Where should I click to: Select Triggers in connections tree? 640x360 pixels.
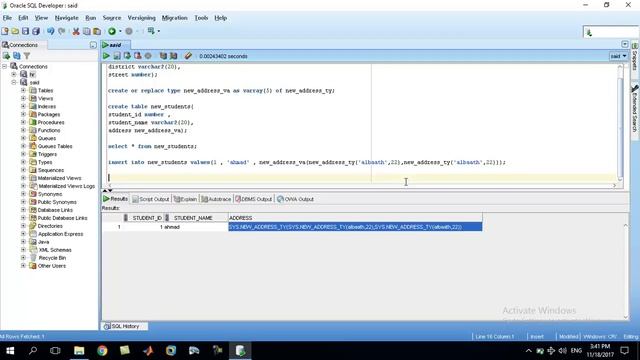[x=47, y=154]
